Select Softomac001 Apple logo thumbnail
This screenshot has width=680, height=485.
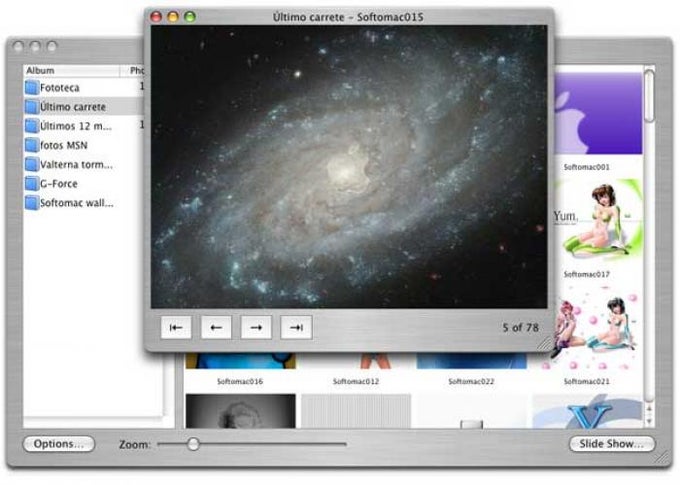pos(598,113)
